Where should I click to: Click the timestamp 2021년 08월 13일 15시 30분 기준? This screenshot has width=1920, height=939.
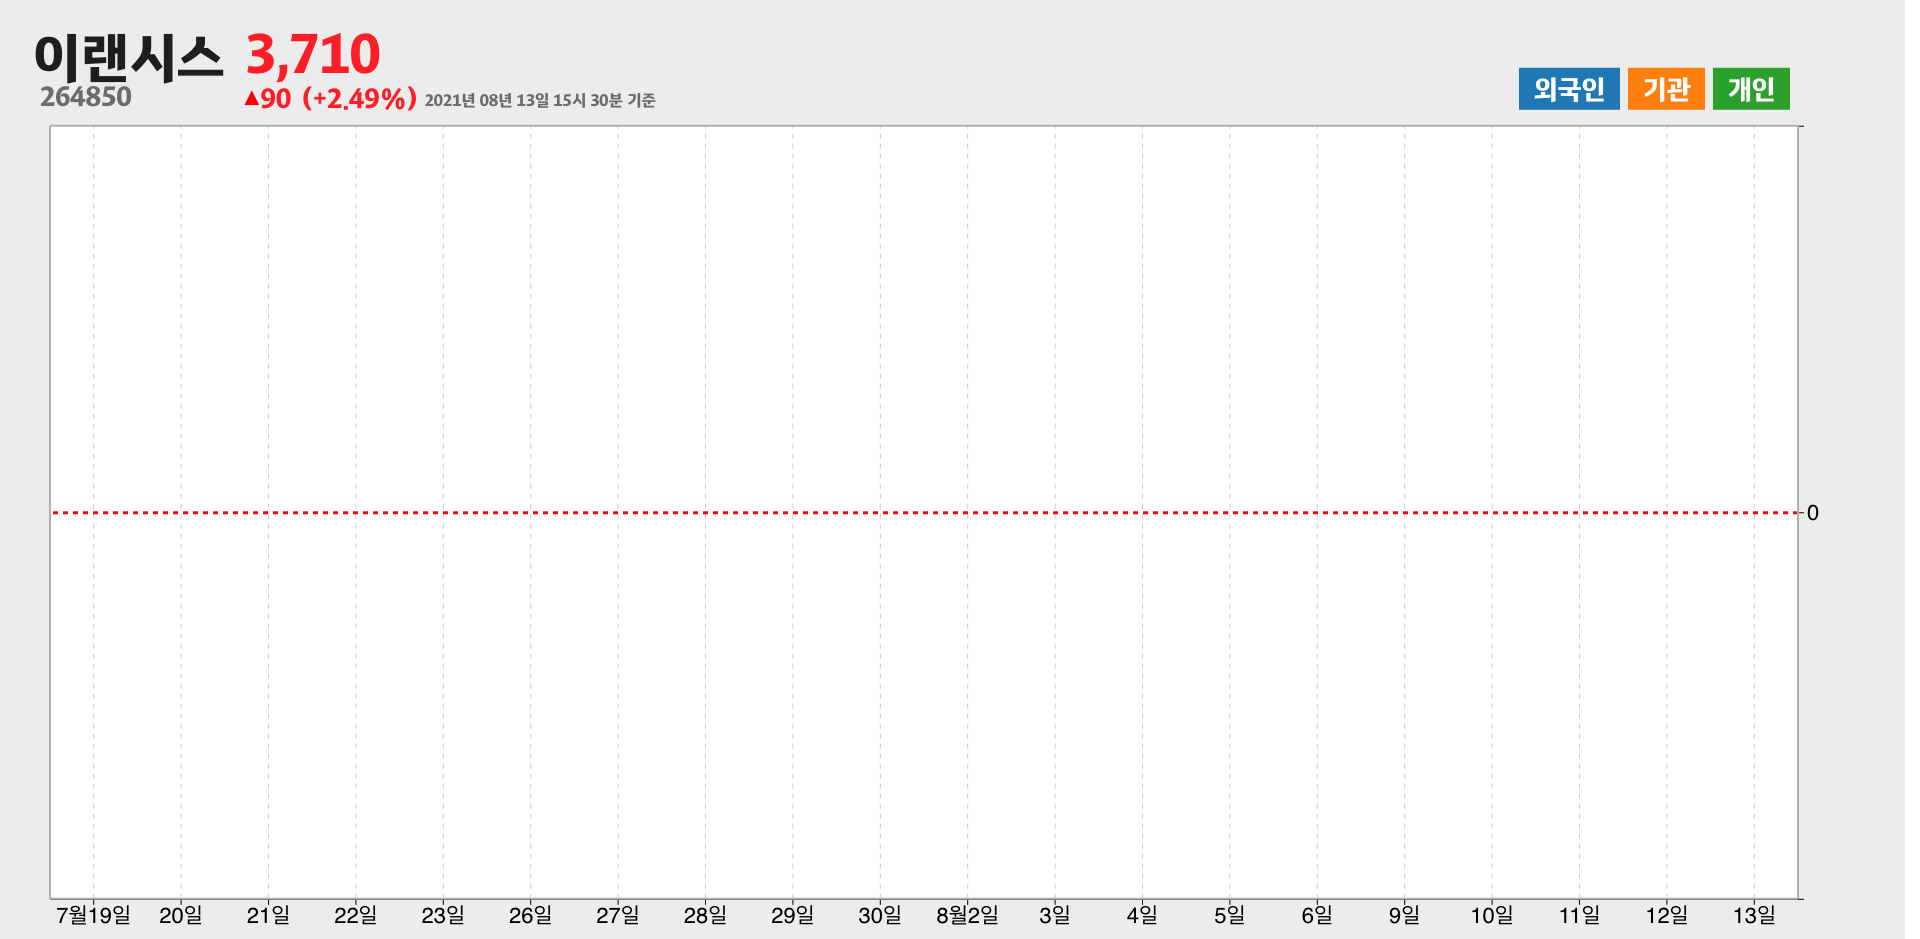540,100
